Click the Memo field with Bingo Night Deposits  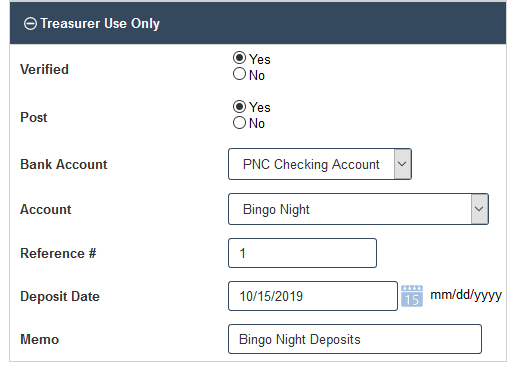(x=355, y=339)
